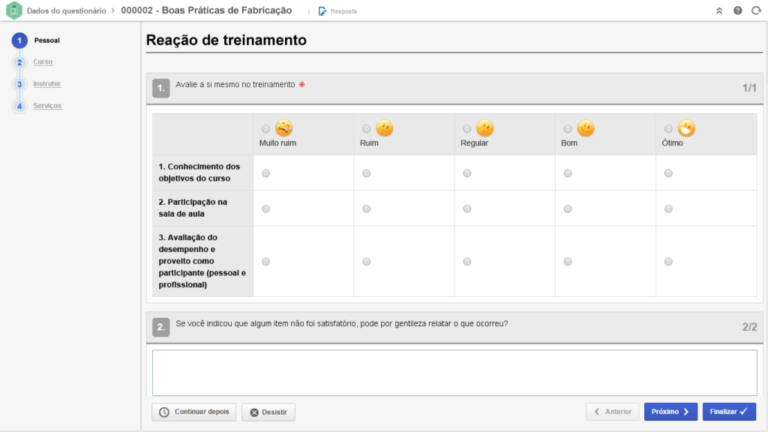Click the Continuar depois button
The width and height of the screenshot is (768, 432).
click(x=194, y=411)
